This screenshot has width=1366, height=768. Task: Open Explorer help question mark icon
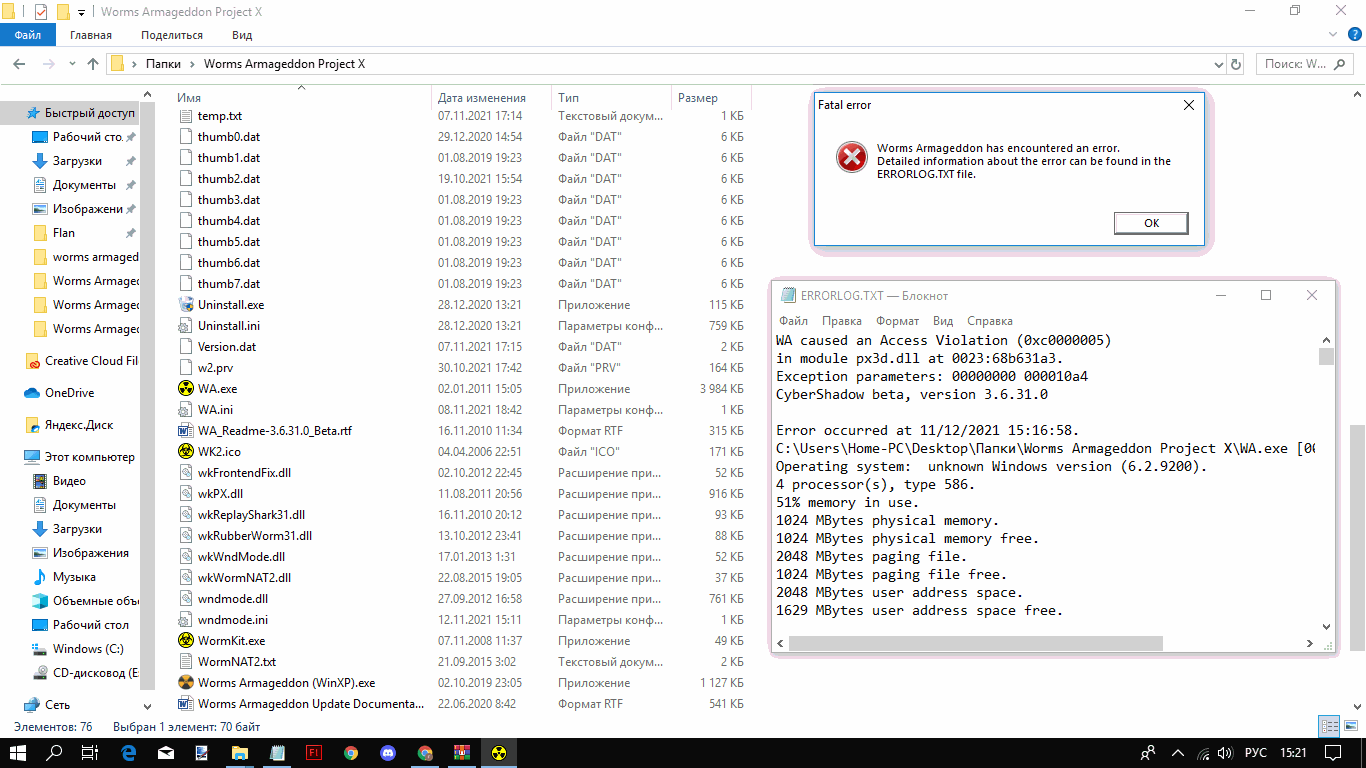1355,35
